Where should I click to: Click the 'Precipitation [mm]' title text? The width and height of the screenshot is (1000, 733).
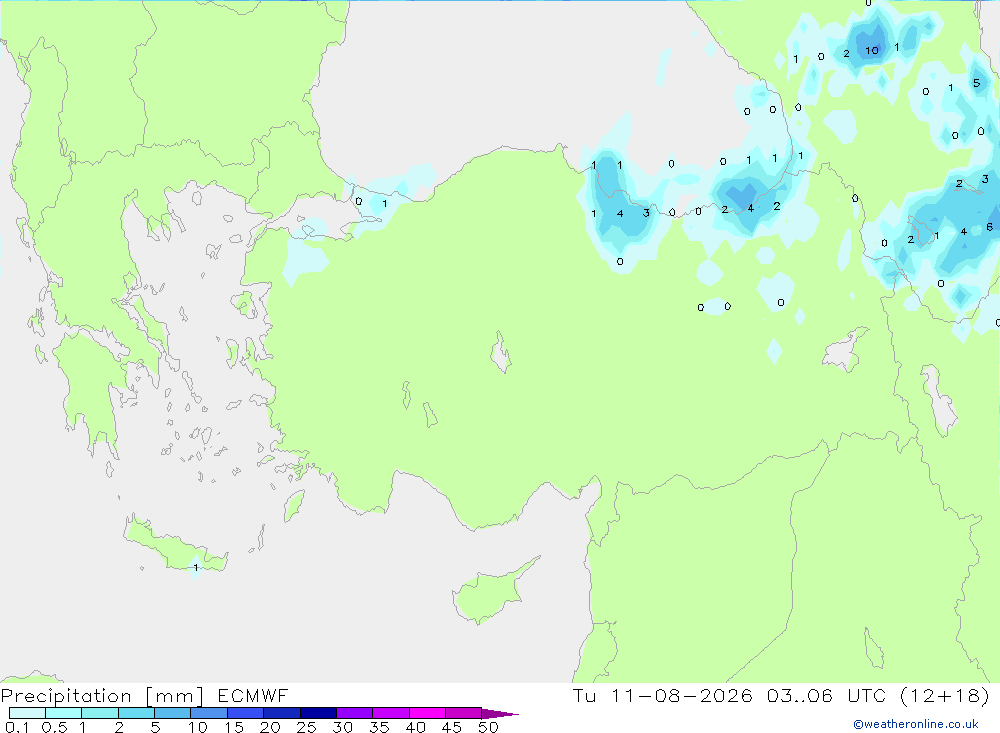tap(102, 695)
